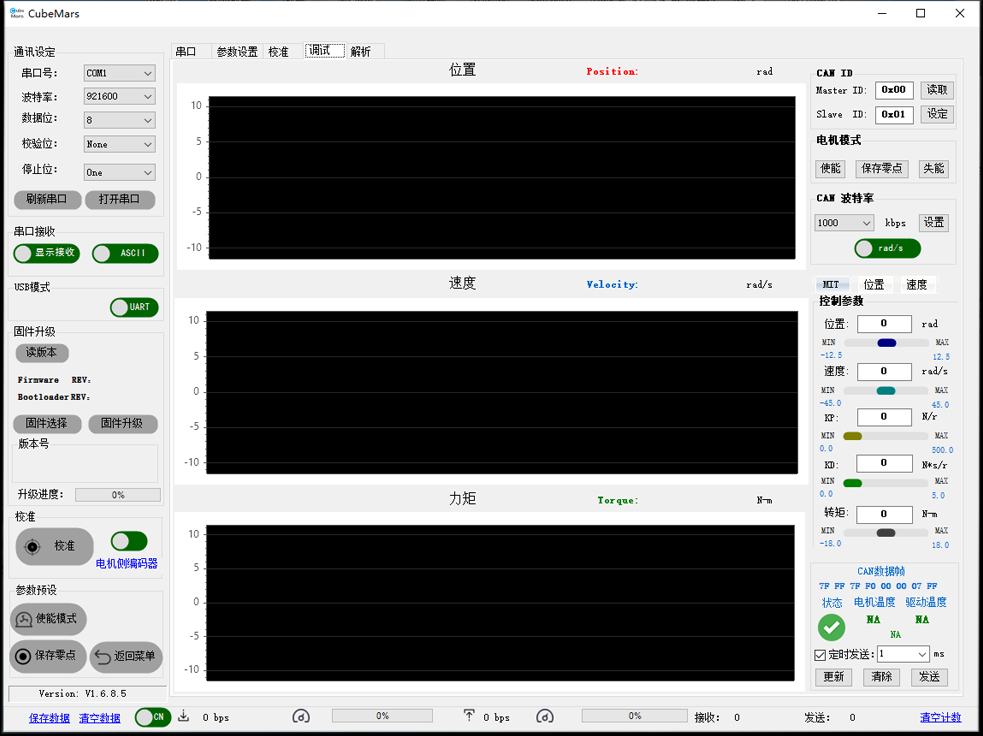Click the Slave ID input field
The image size is (983, 736).
pyautogui.click(x=894, y=114)
